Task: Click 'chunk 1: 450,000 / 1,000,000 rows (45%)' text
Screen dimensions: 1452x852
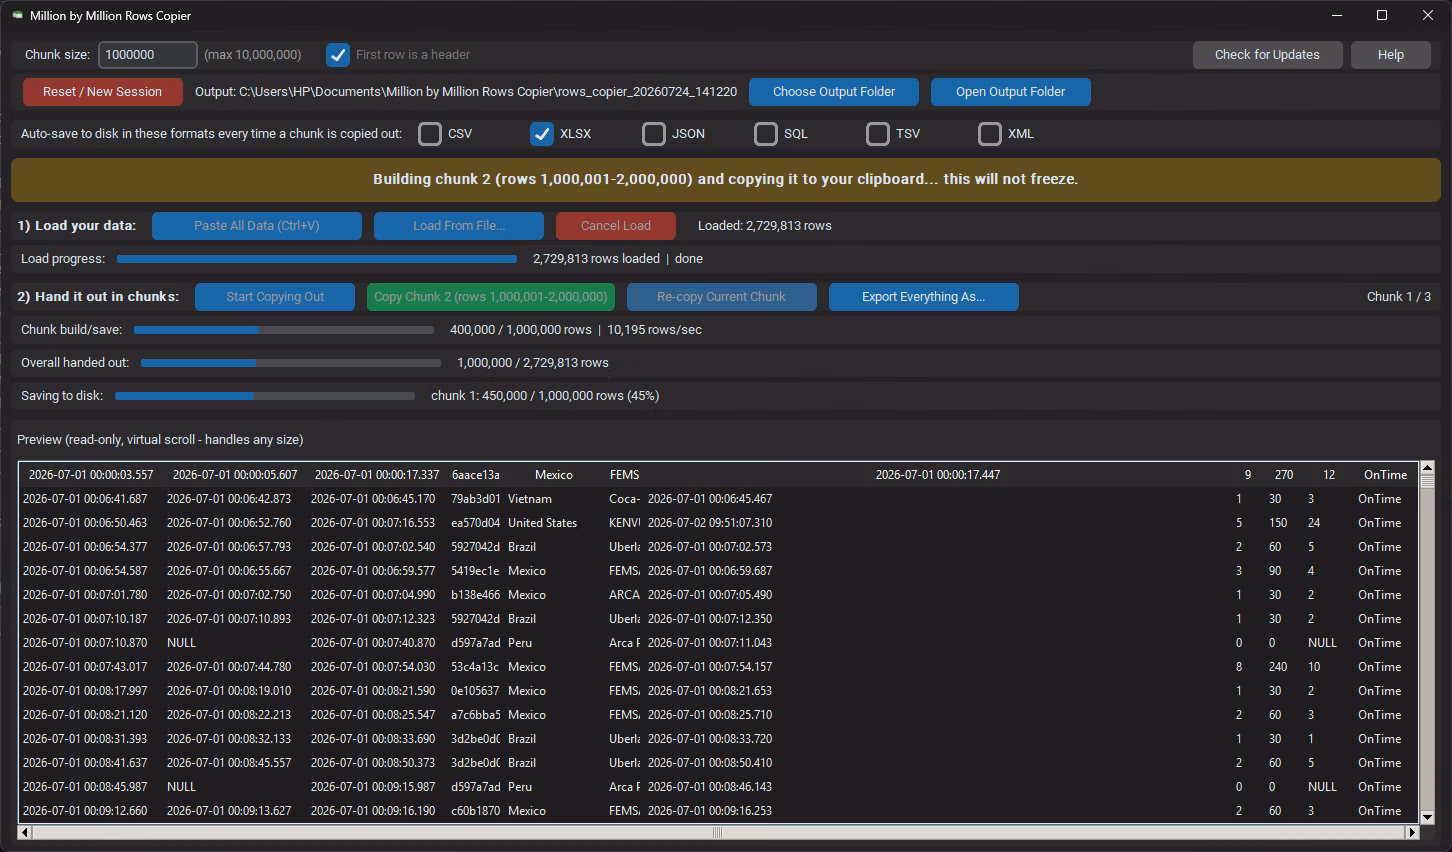Action: point(545,396)
